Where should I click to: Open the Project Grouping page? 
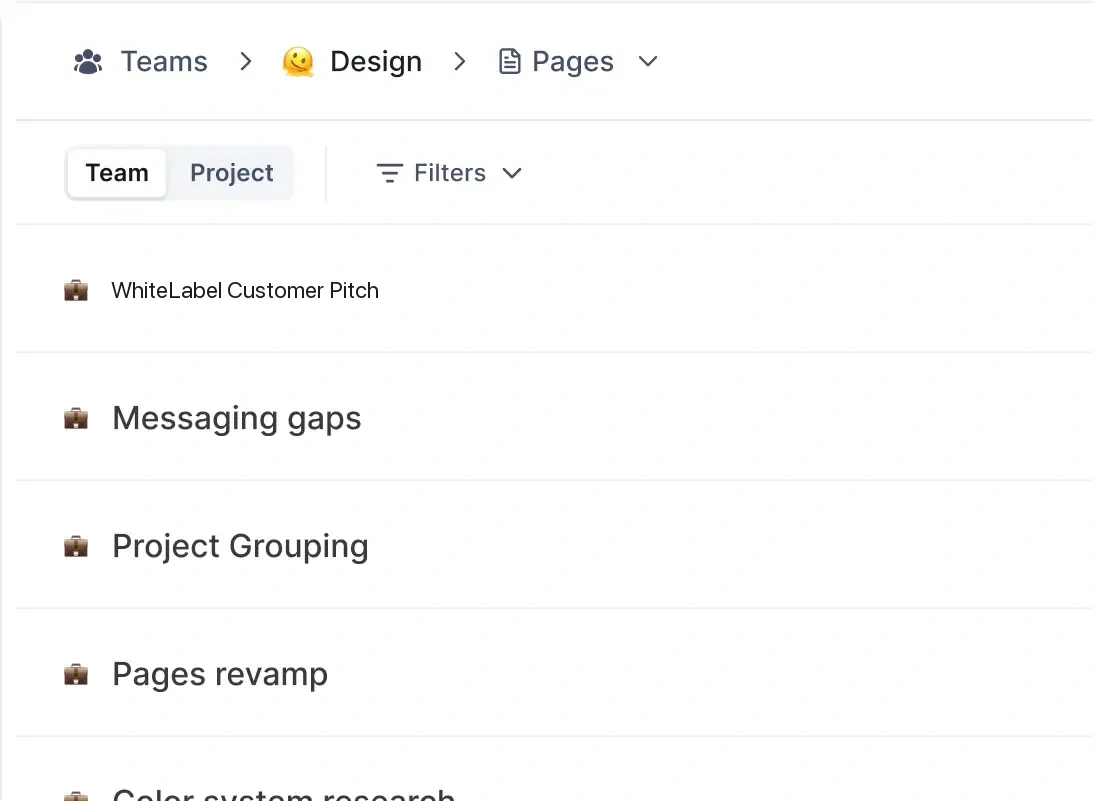(x=240, y=547)
